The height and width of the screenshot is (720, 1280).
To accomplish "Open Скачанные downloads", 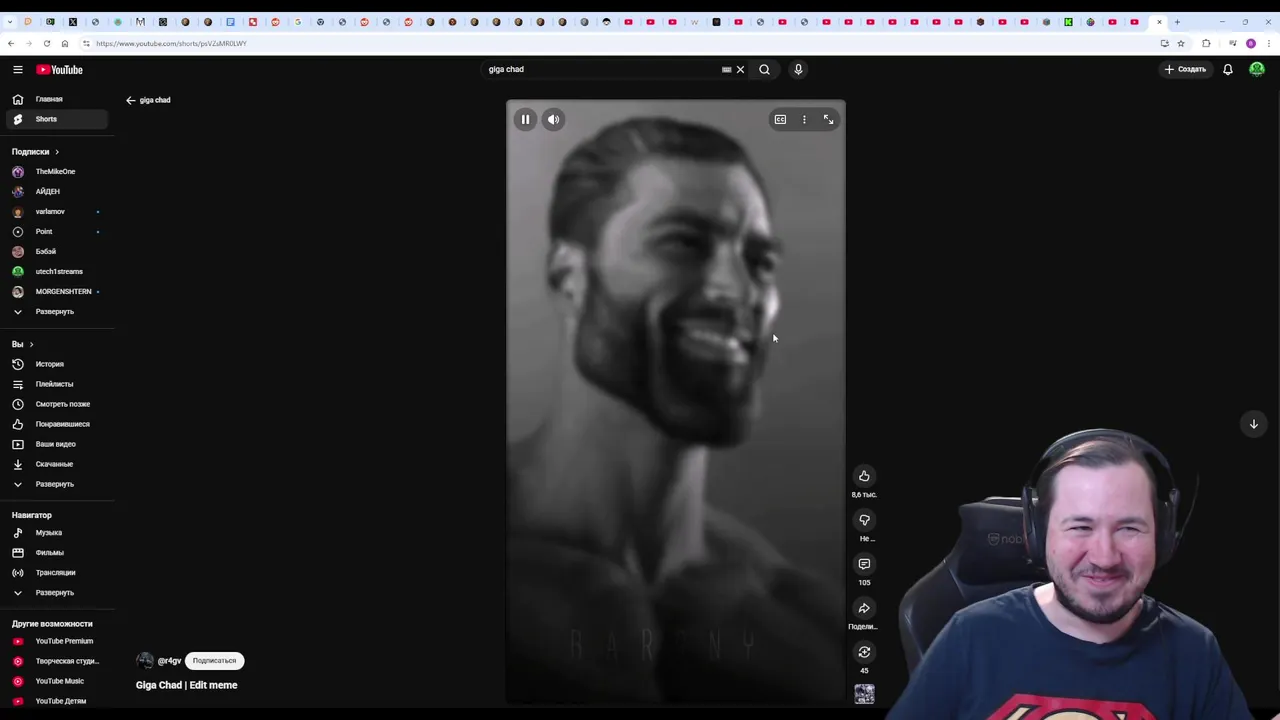I will tap(56, 464).
